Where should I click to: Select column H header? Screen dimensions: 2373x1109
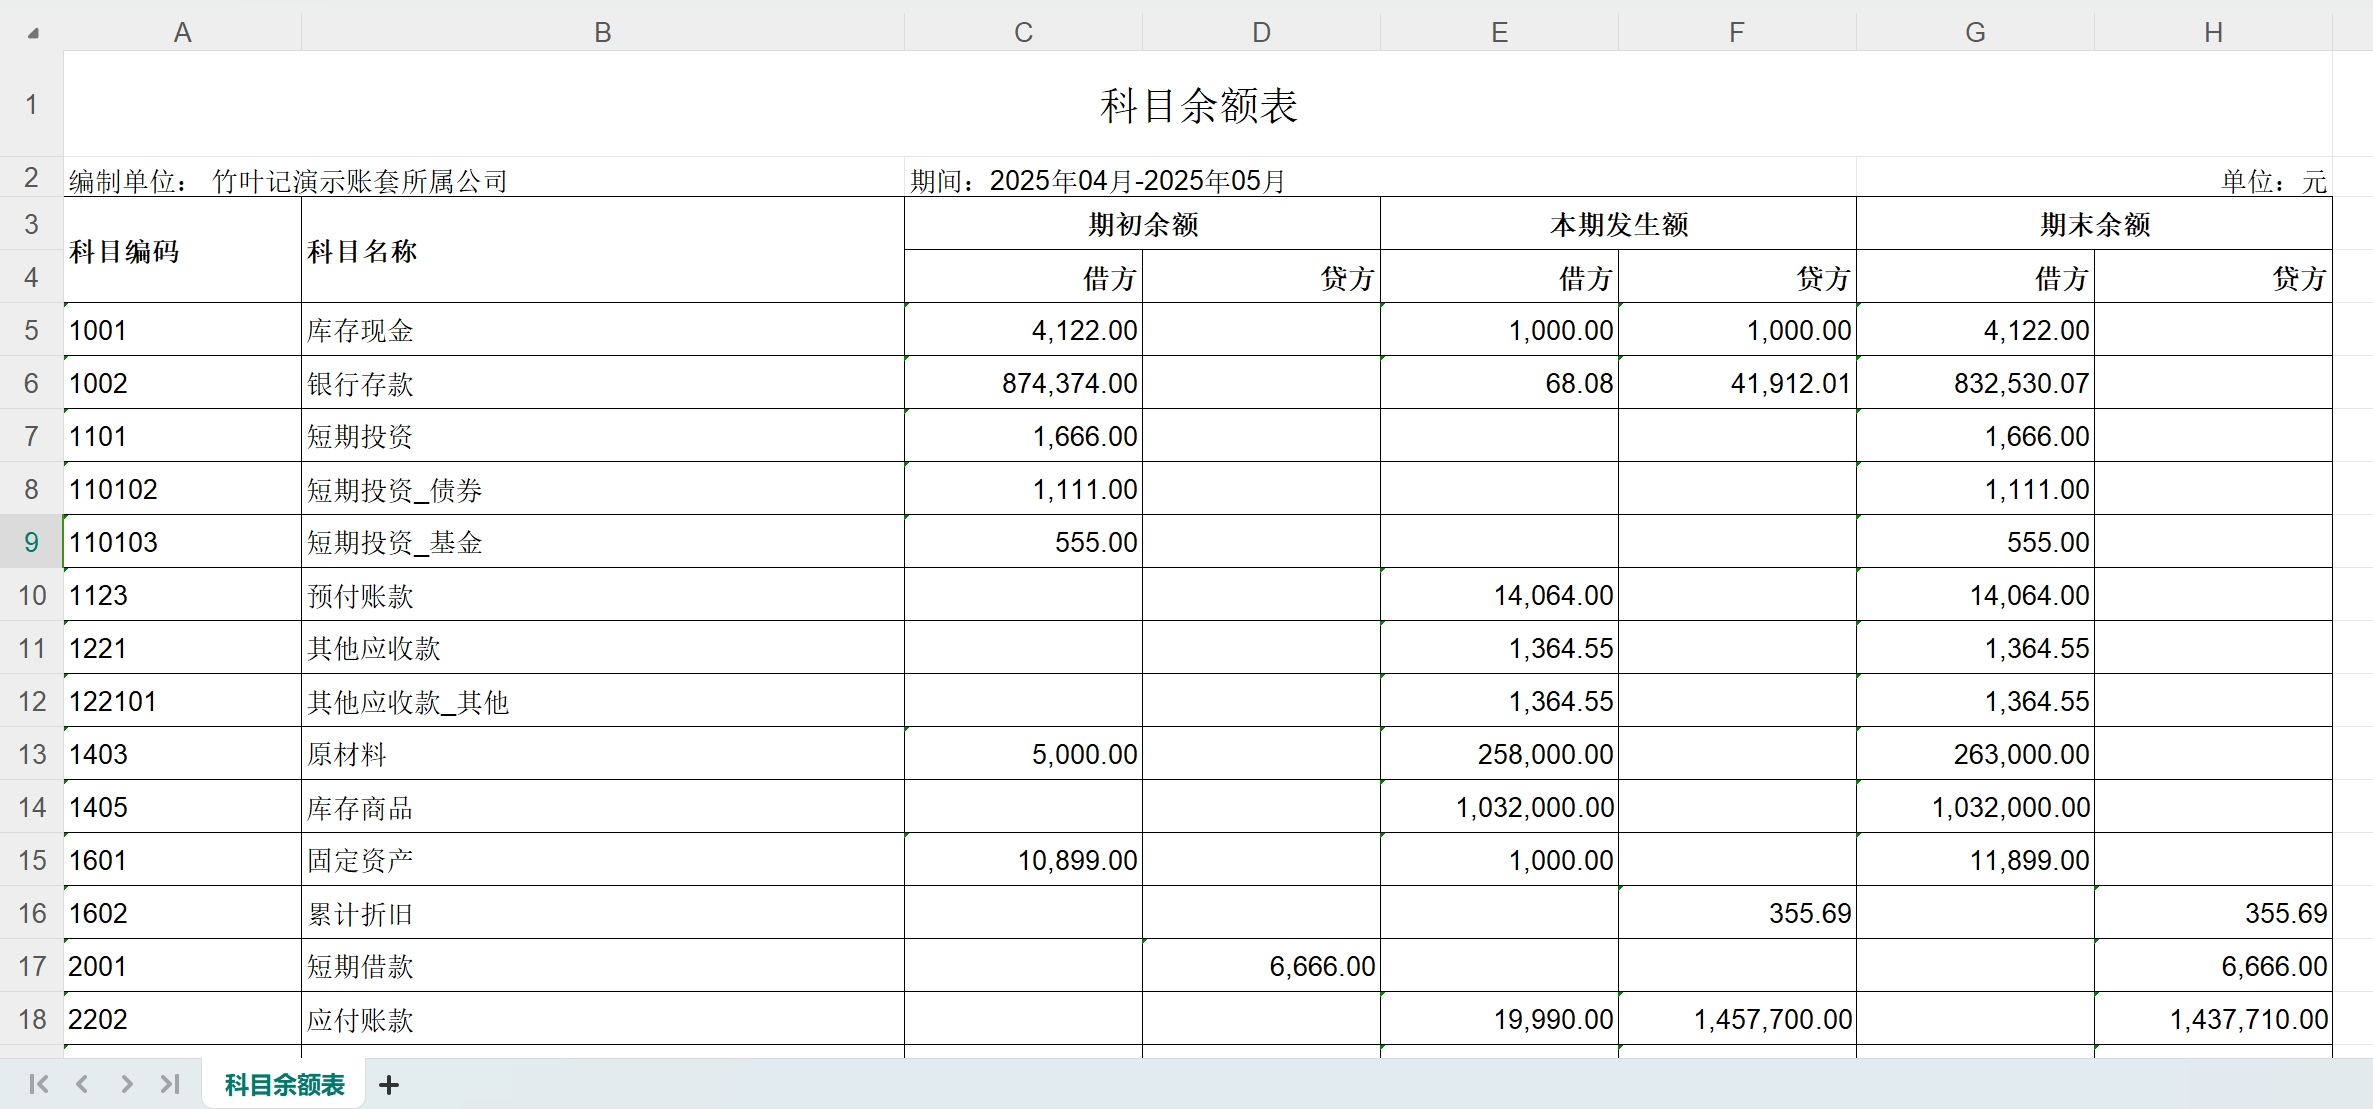(x=2213, y=33)
